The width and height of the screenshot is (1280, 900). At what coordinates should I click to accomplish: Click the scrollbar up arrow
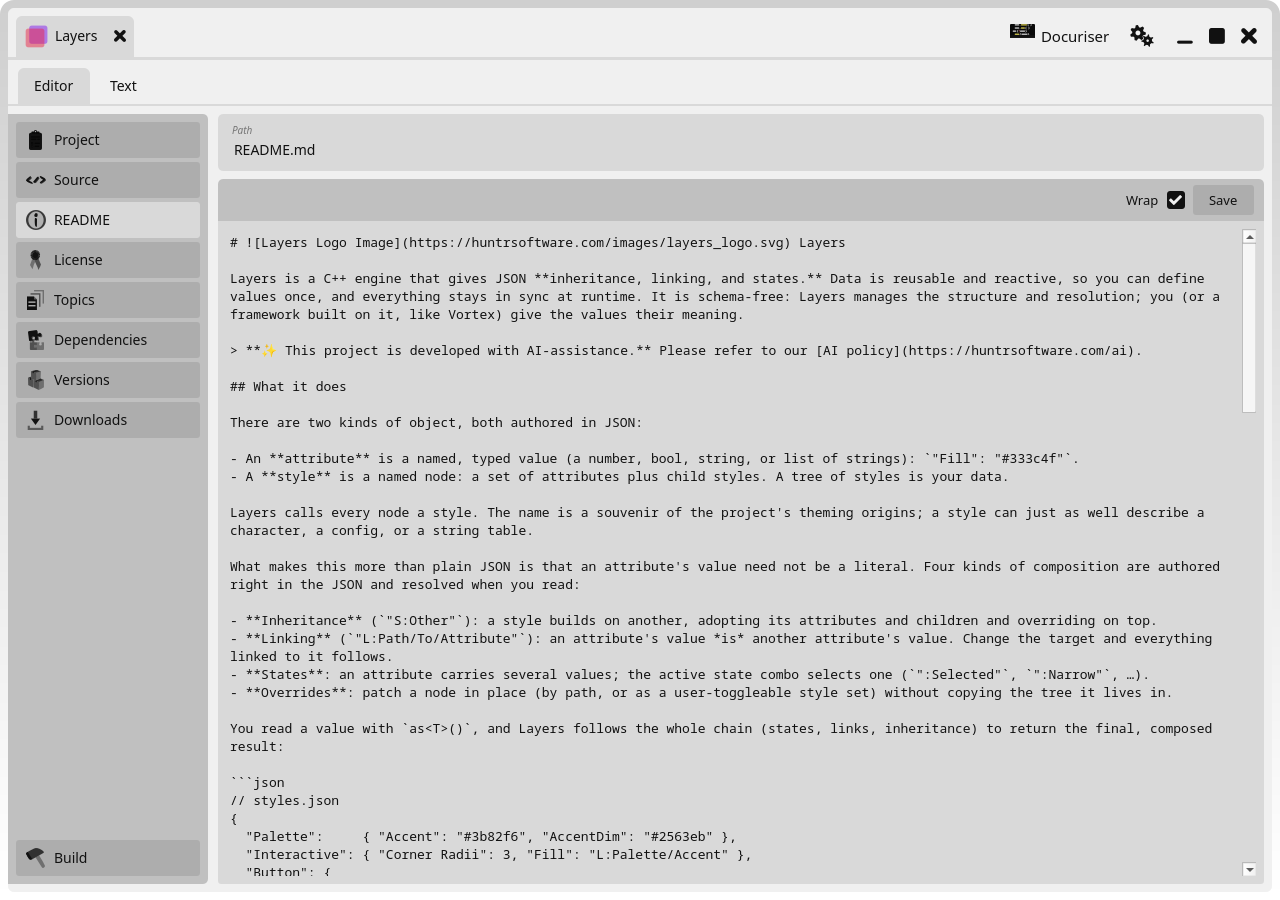tap(1249, 237)
